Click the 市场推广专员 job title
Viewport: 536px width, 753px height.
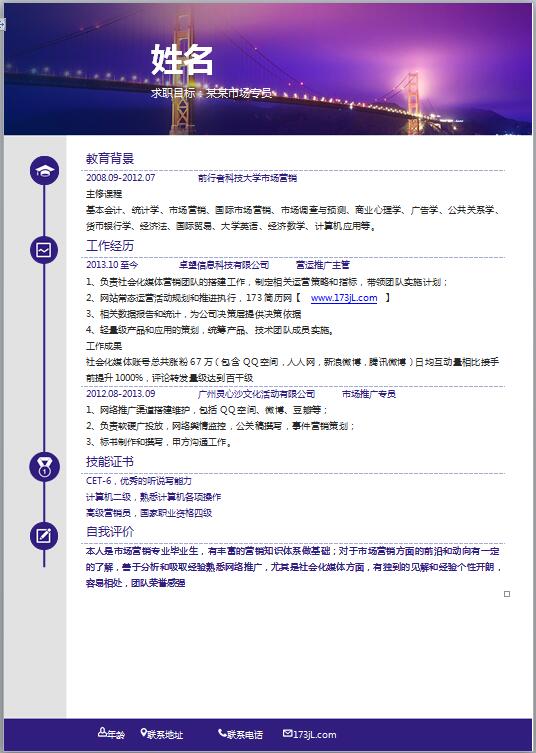pyautogui.click(x=368, y=394)
